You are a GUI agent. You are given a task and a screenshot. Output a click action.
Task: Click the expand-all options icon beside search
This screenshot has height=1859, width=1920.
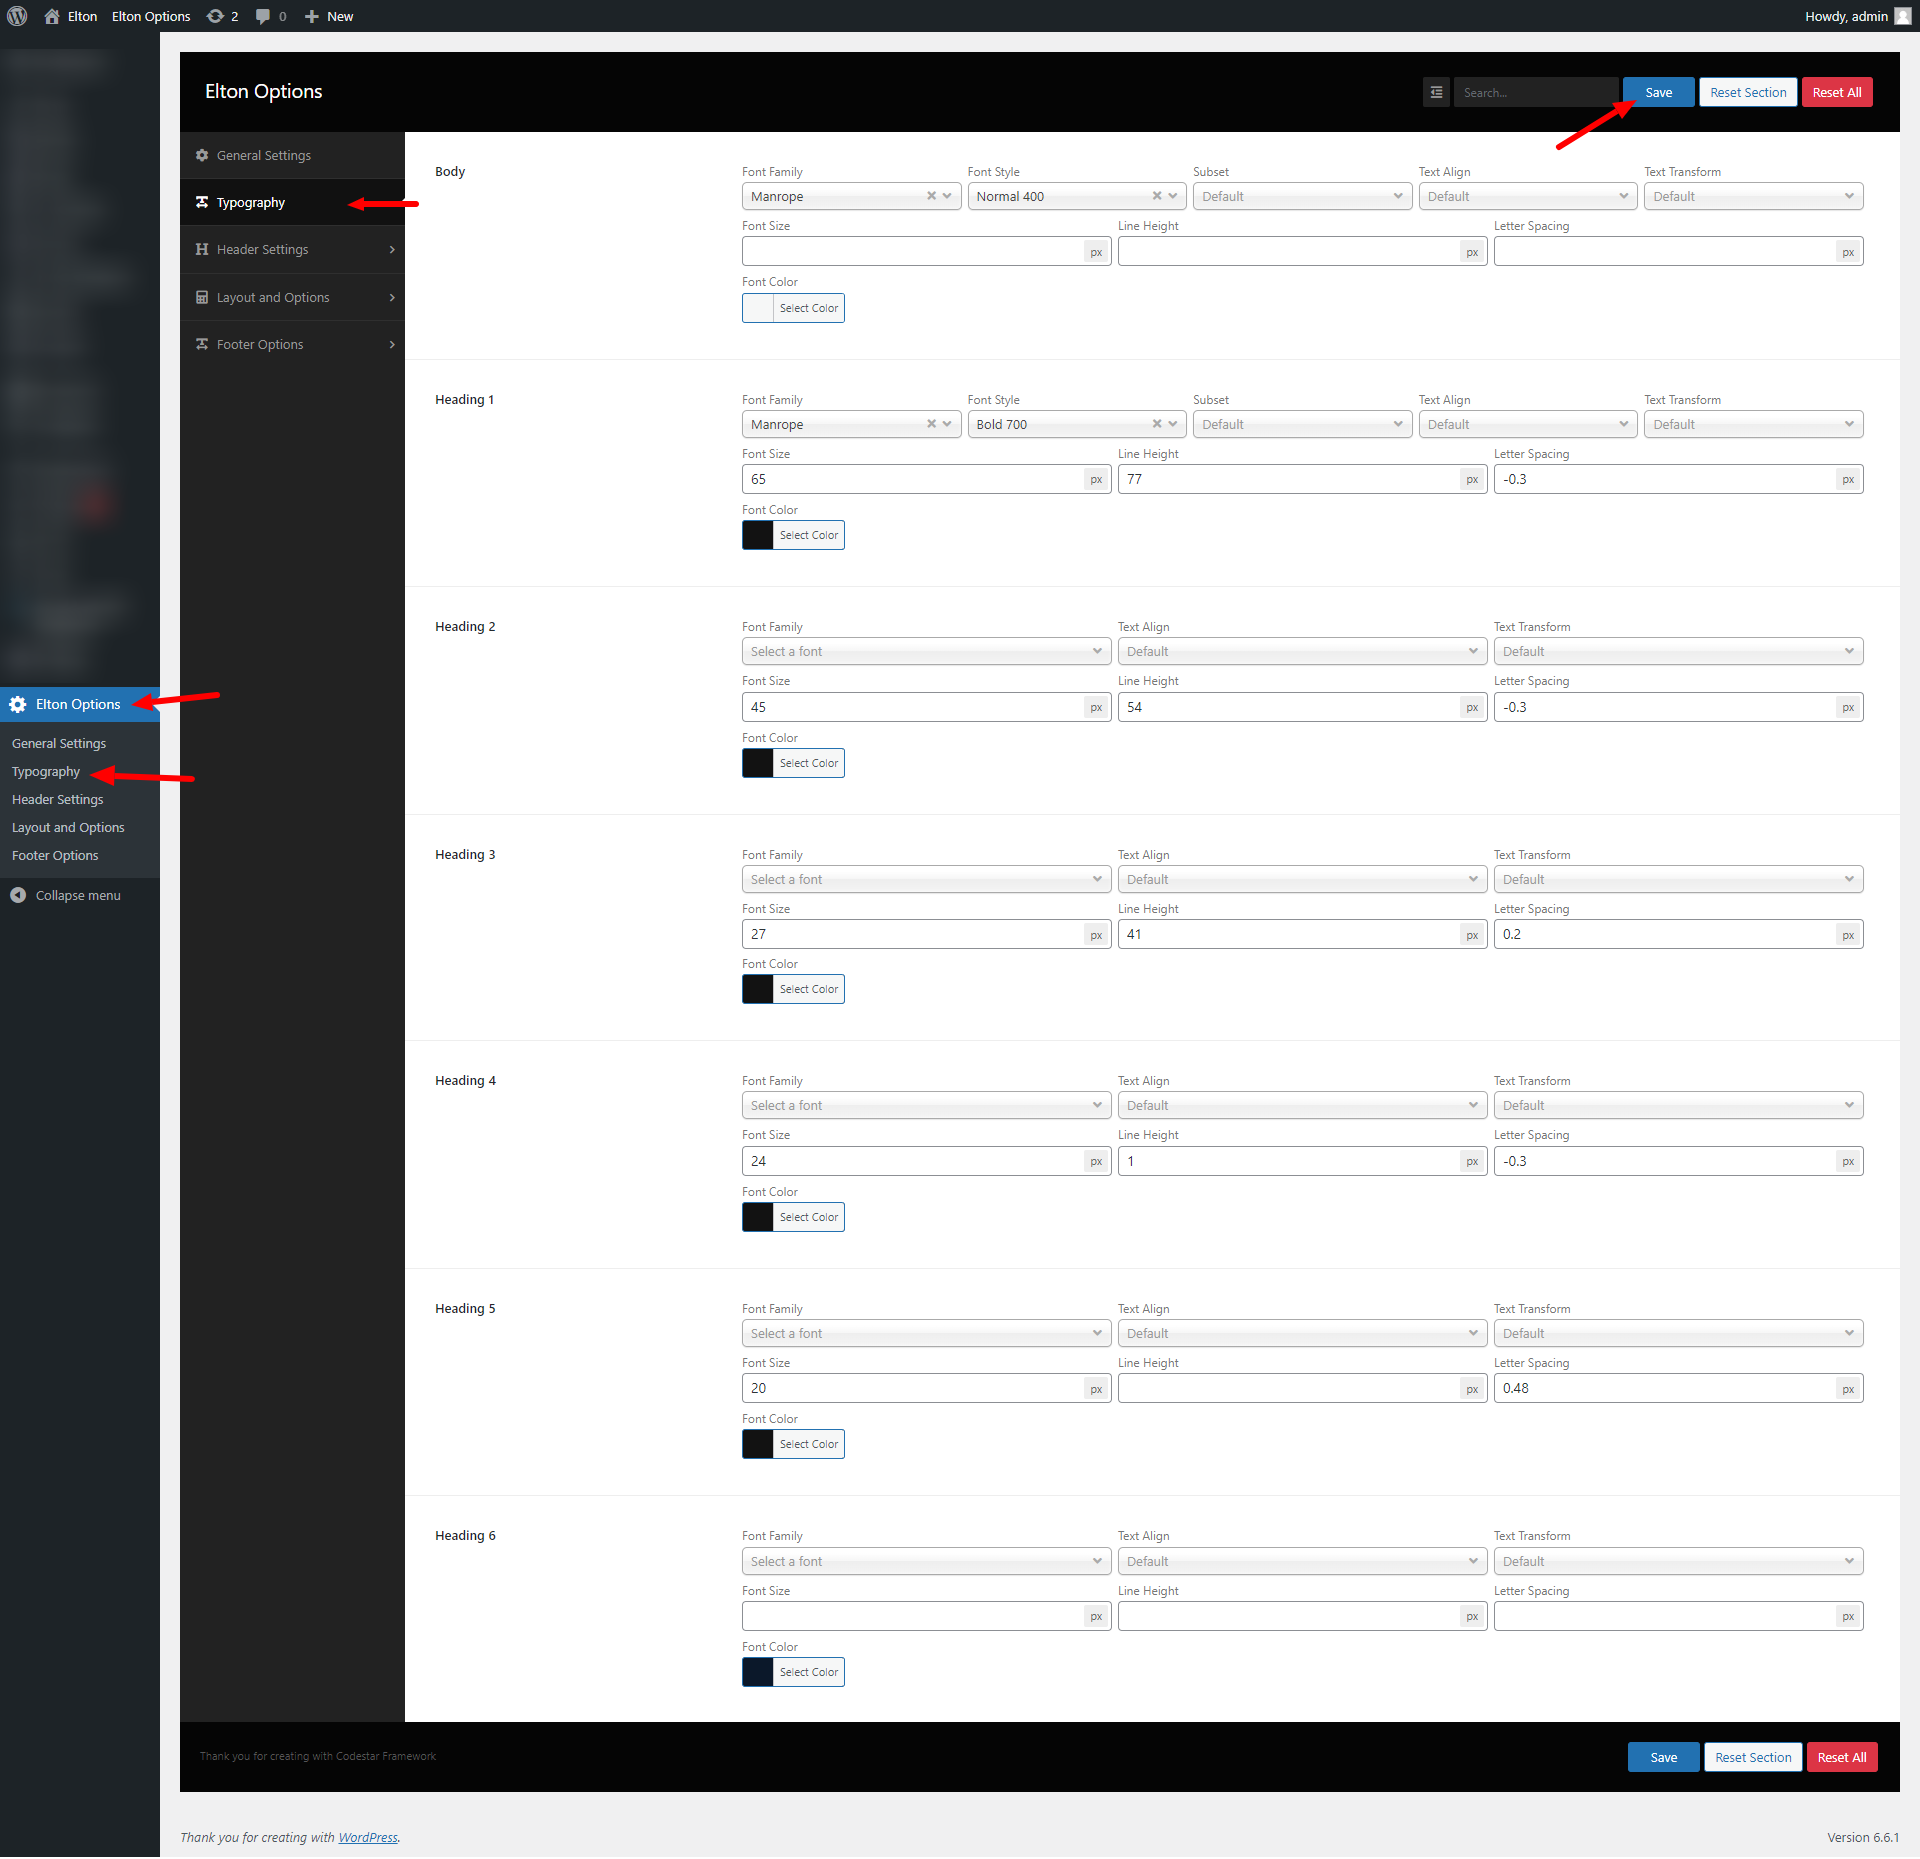point(1436,92)
